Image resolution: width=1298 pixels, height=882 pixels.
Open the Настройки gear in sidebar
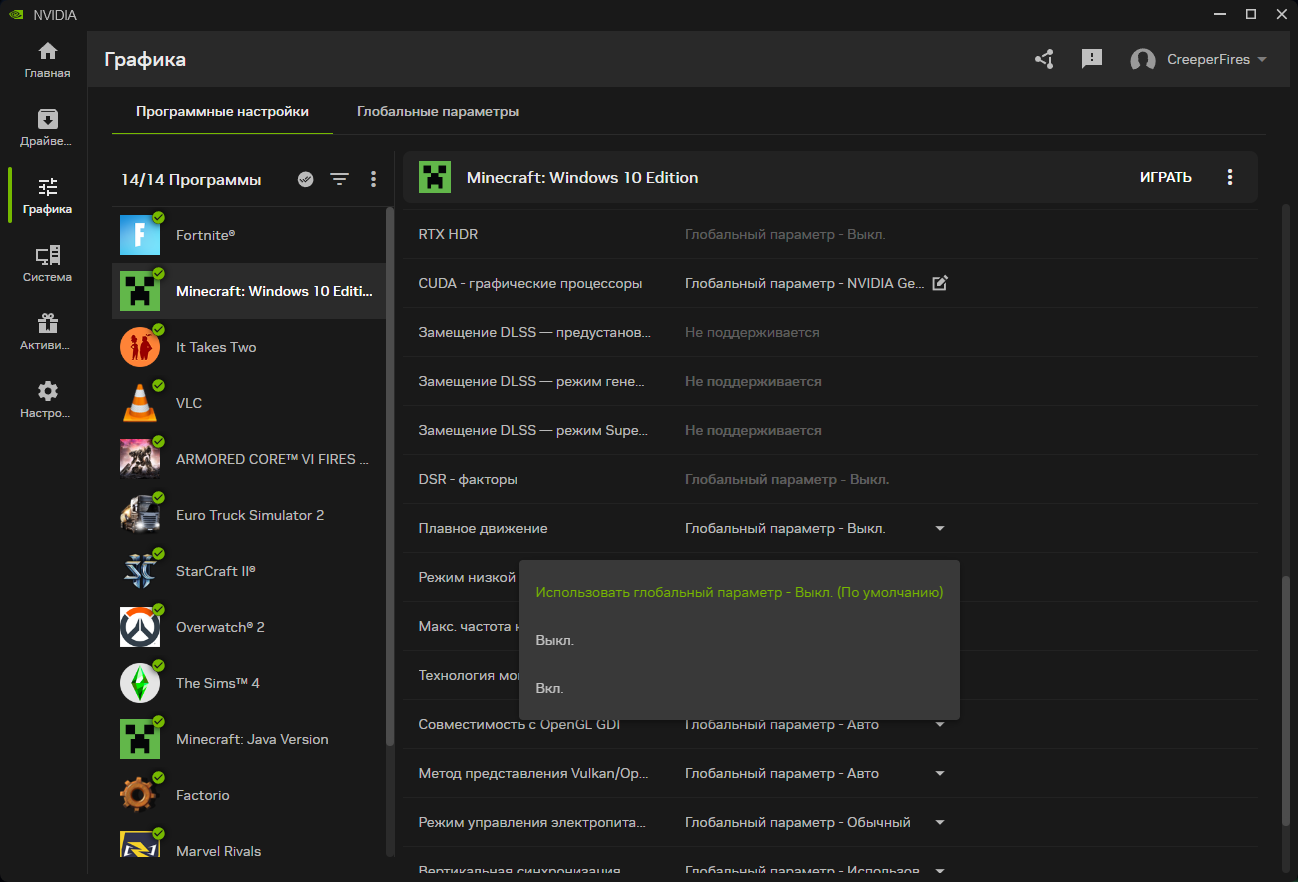pyautogui.click(x=47, y=400)
